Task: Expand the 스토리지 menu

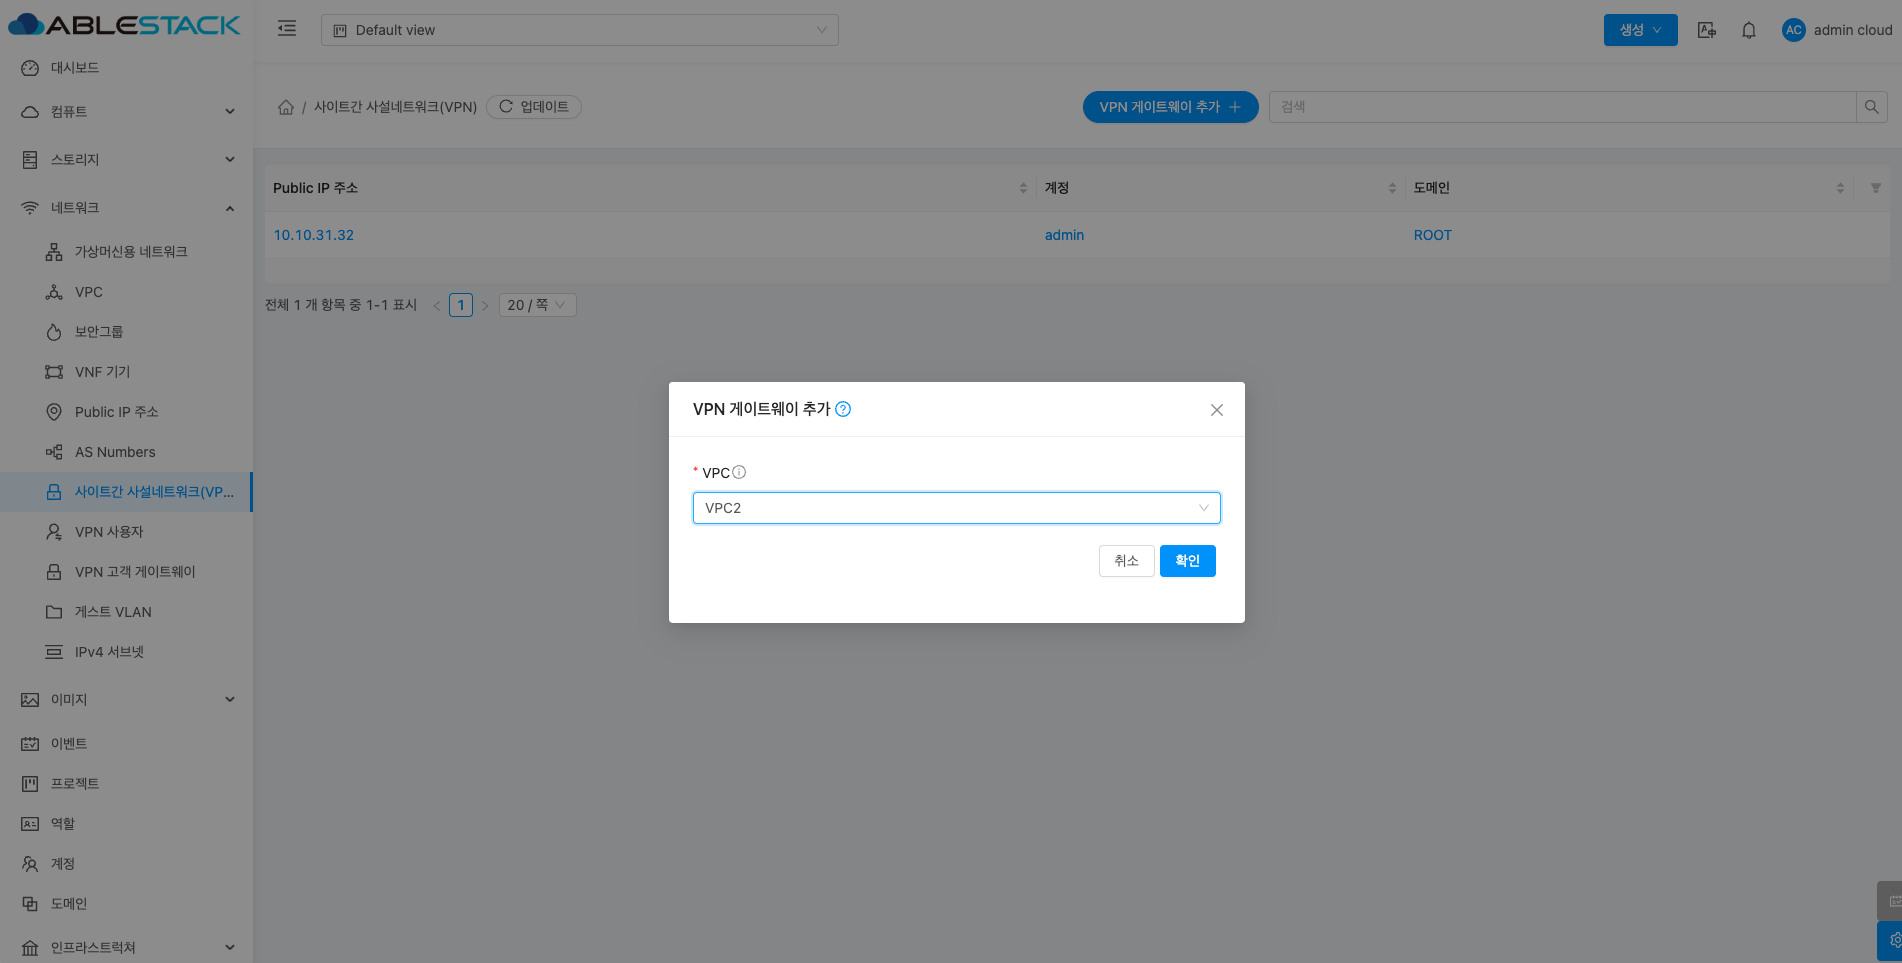Action: pos(126,160)
